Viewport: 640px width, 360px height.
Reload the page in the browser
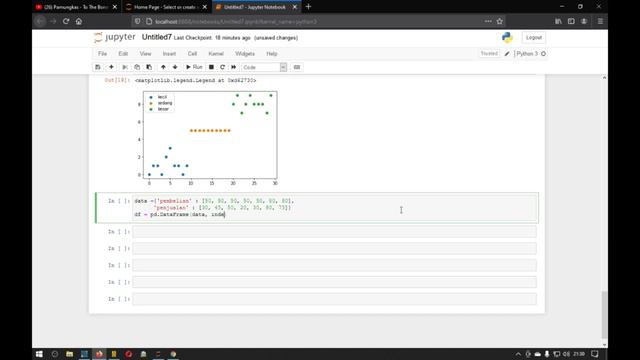pyautogui.click(x=66, y=21)
